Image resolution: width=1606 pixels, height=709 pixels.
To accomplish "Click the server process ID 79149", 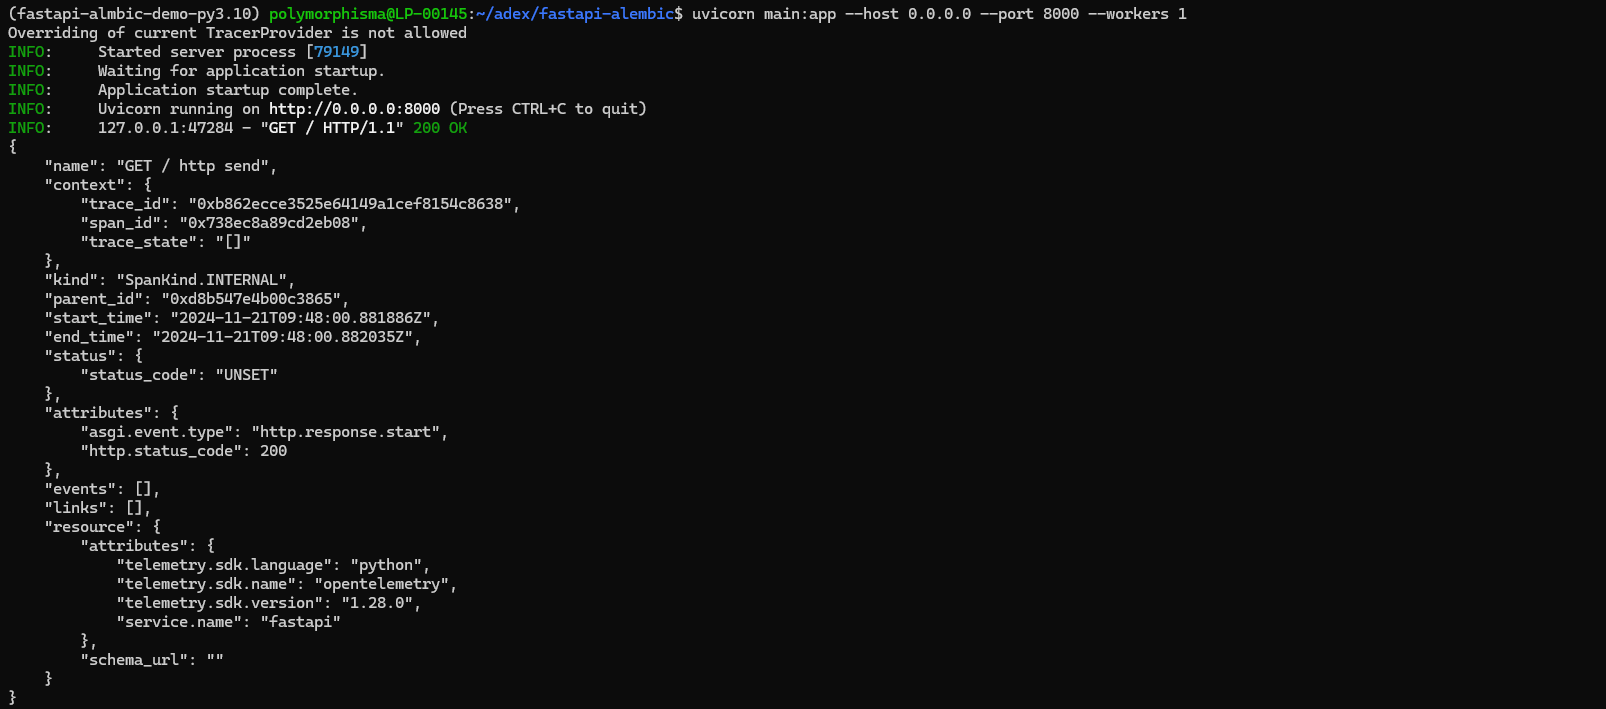I will [x=336, y=52].
